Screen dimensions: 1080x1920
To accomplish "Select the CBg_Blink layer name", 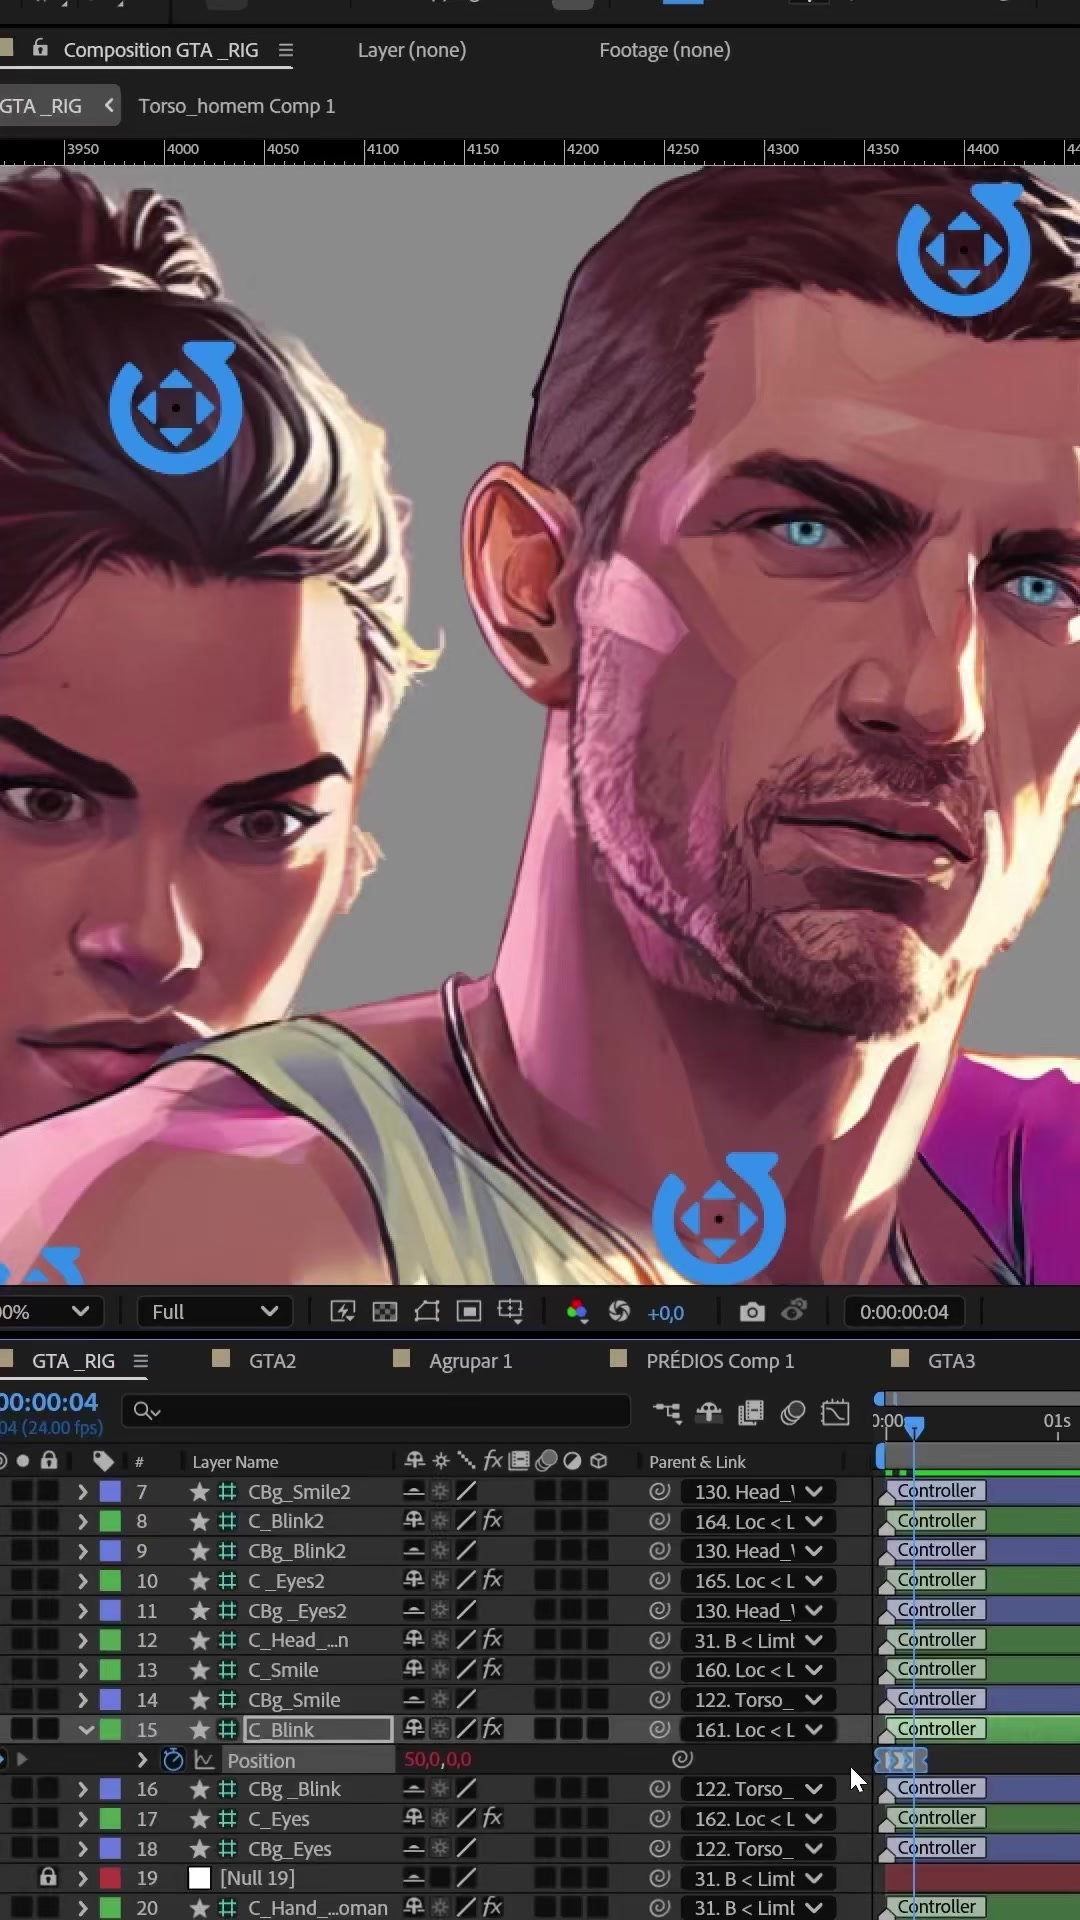I will [x=294, y=1789].
